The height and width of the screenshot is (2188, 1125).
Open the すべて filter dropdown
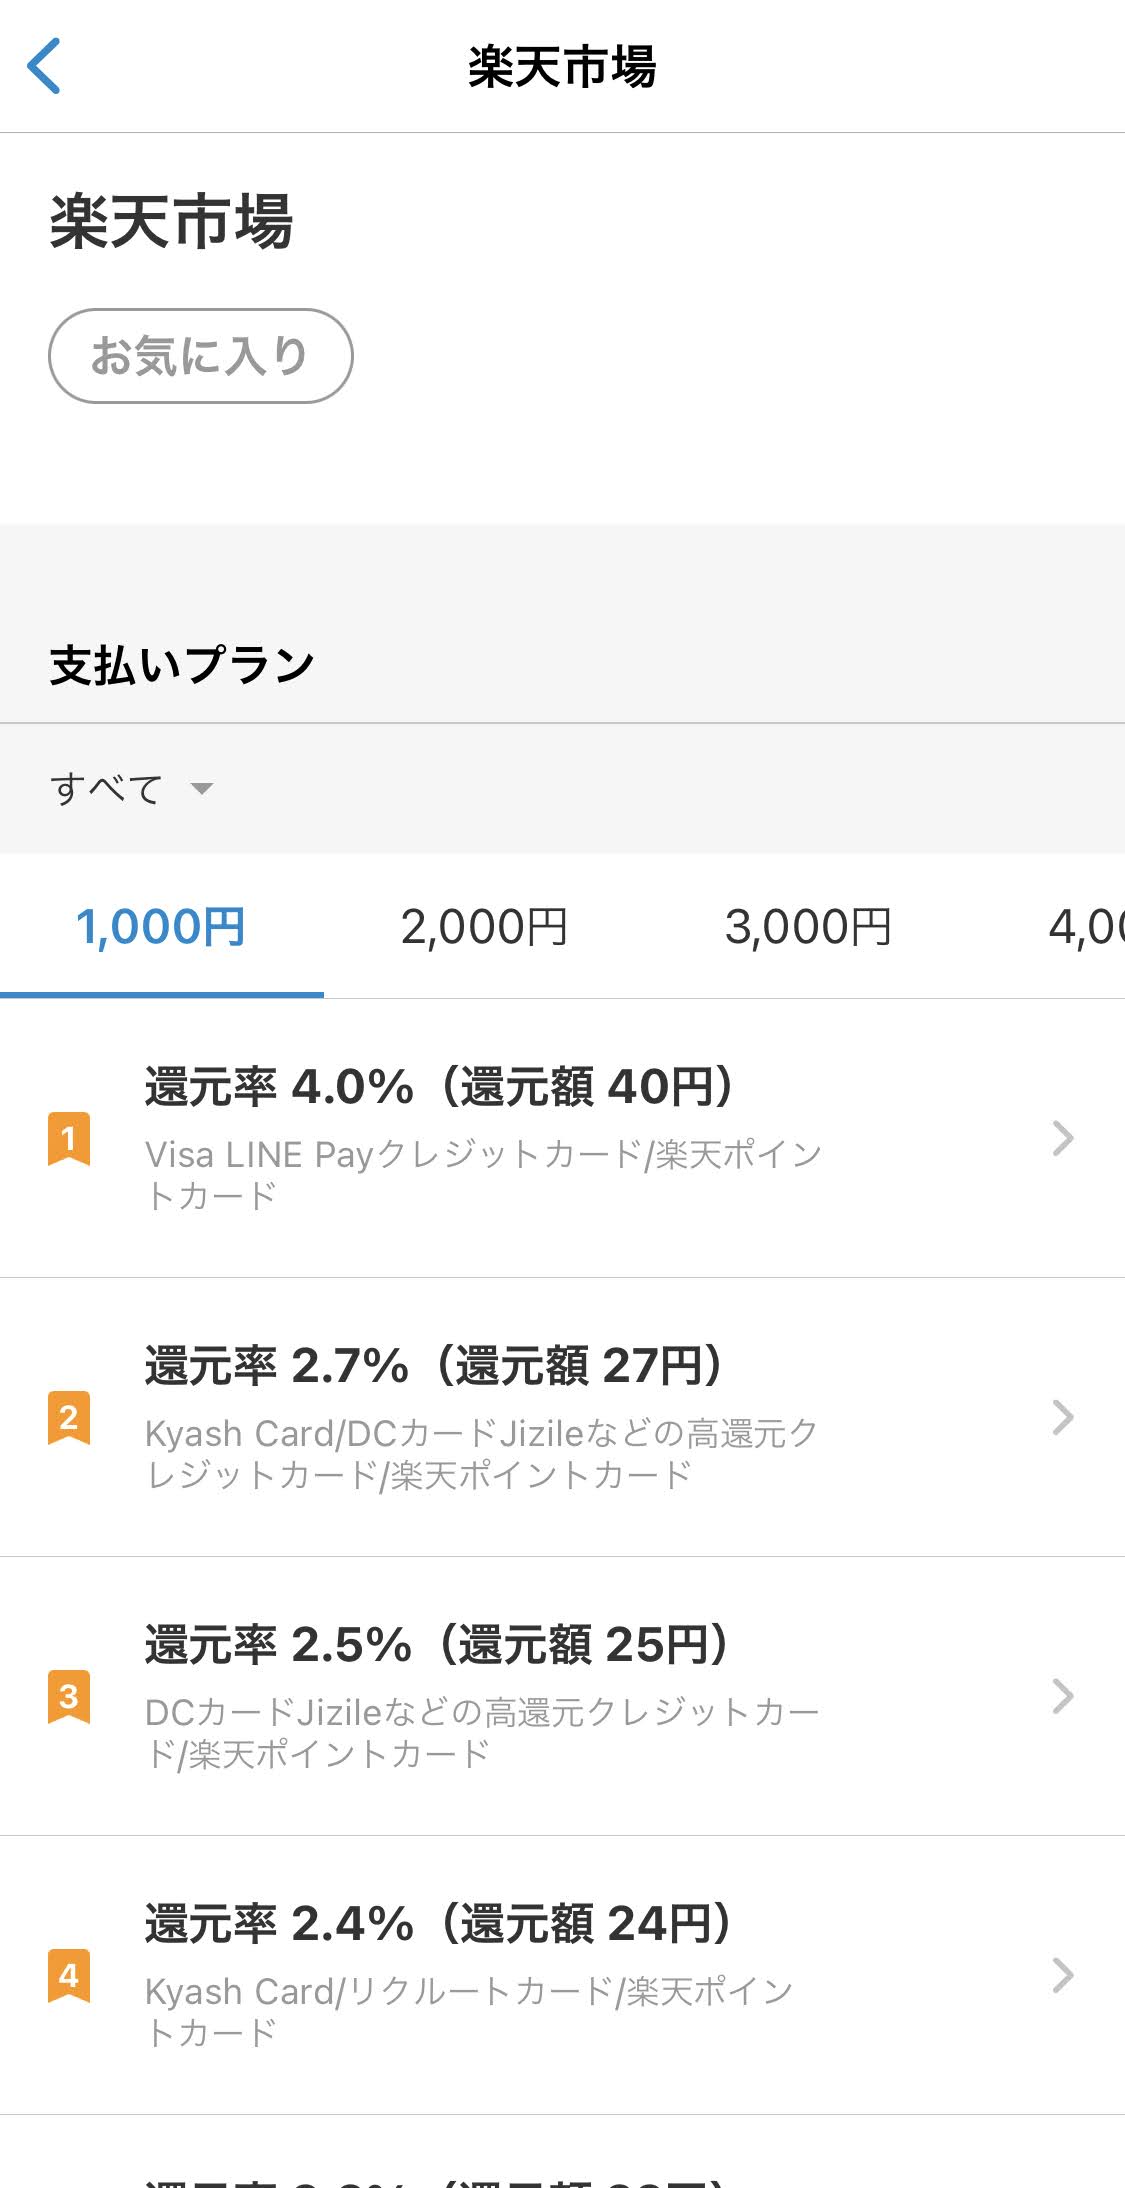[107, 789]
